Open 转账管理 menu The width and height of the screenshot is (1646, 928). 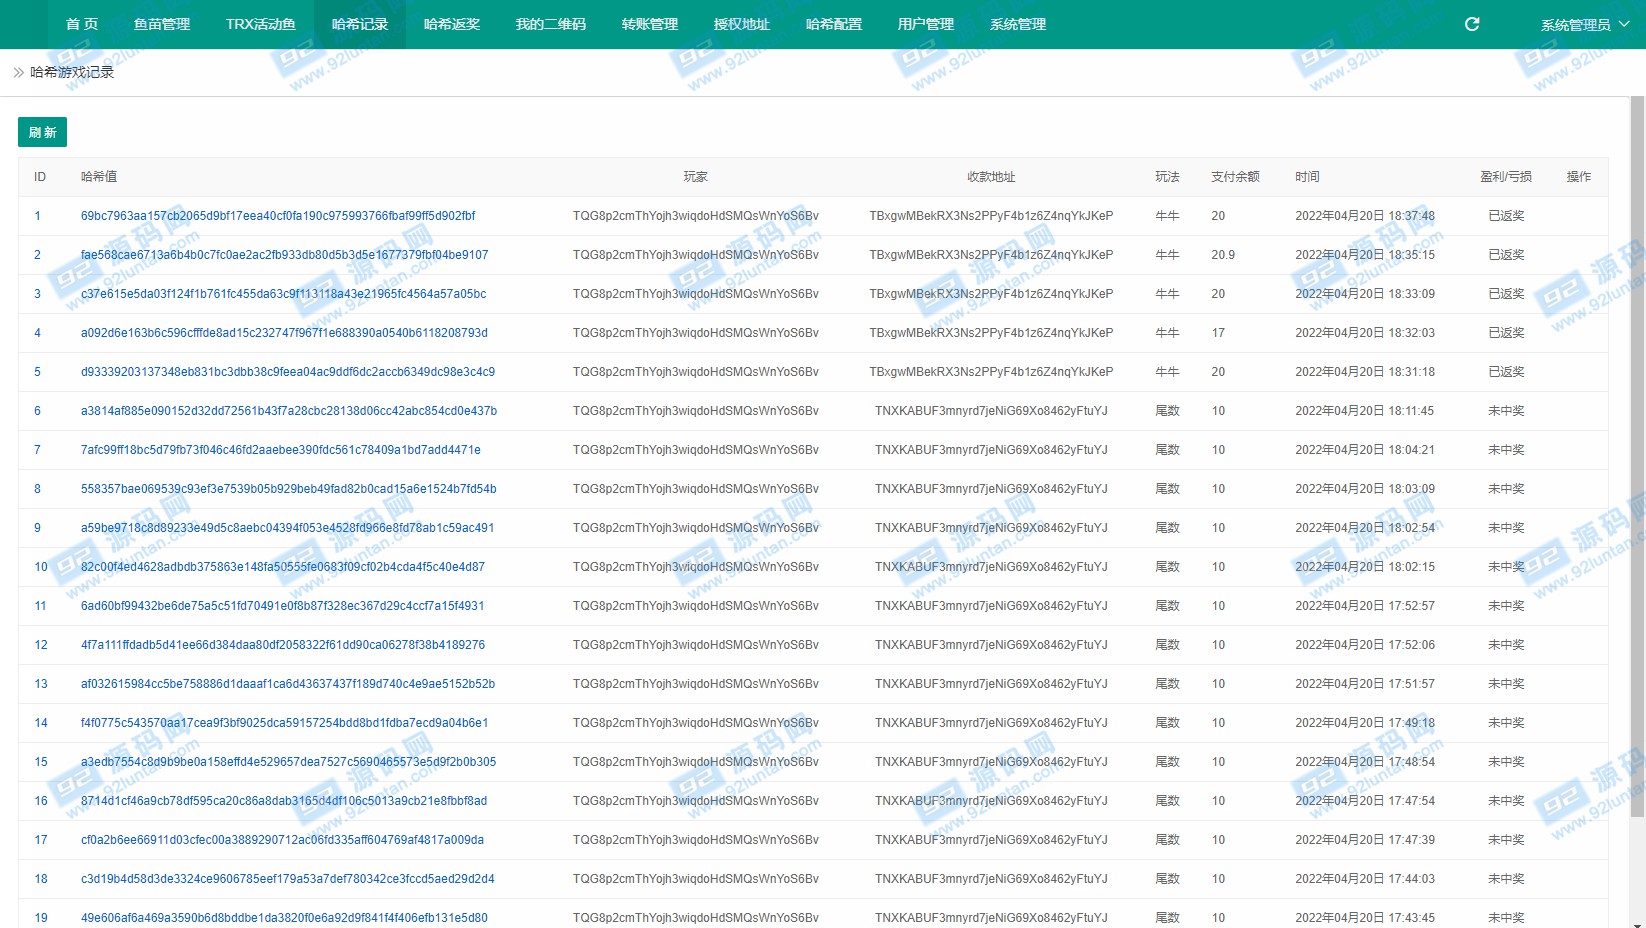650,24
